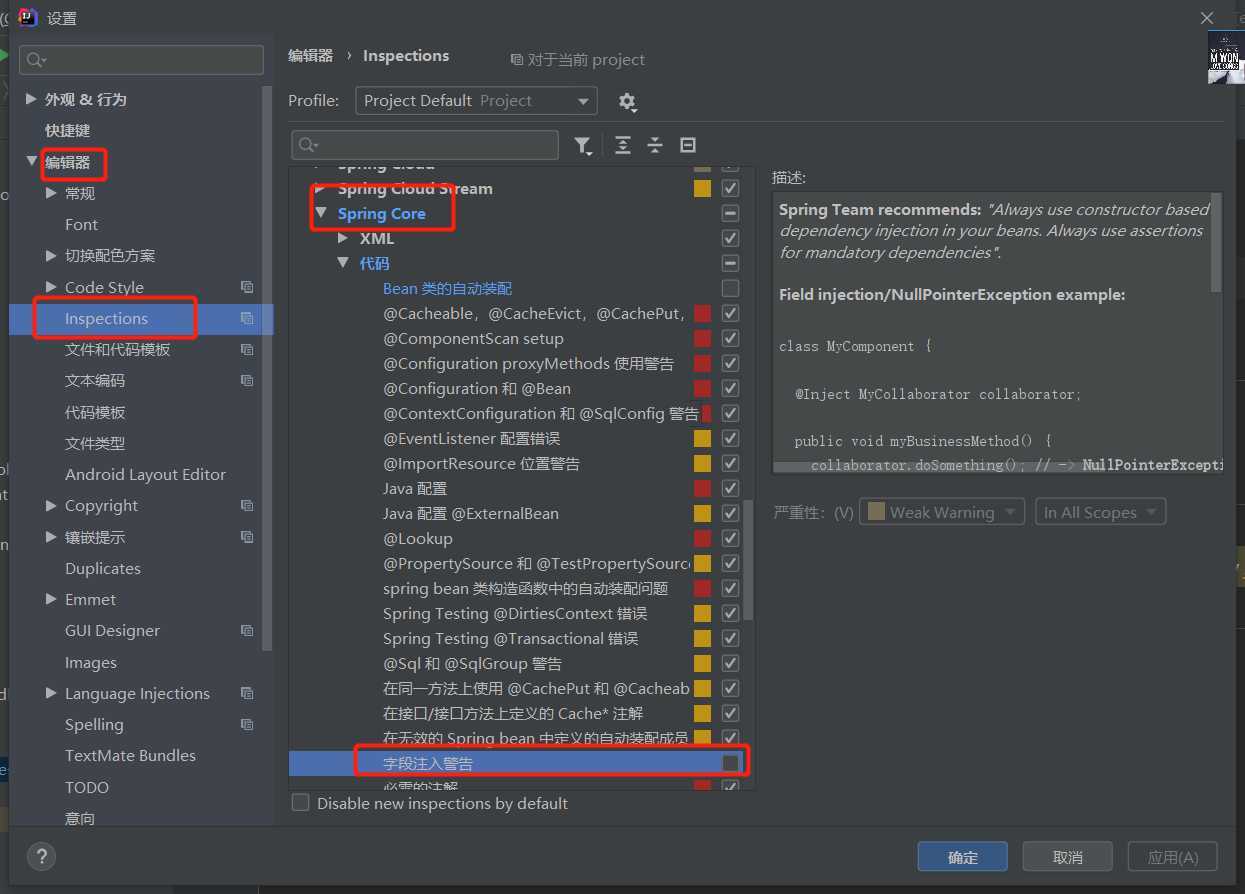Click the 应用(A) button
Viewport: 1245px width, 894px height.
click(1173, 857)
